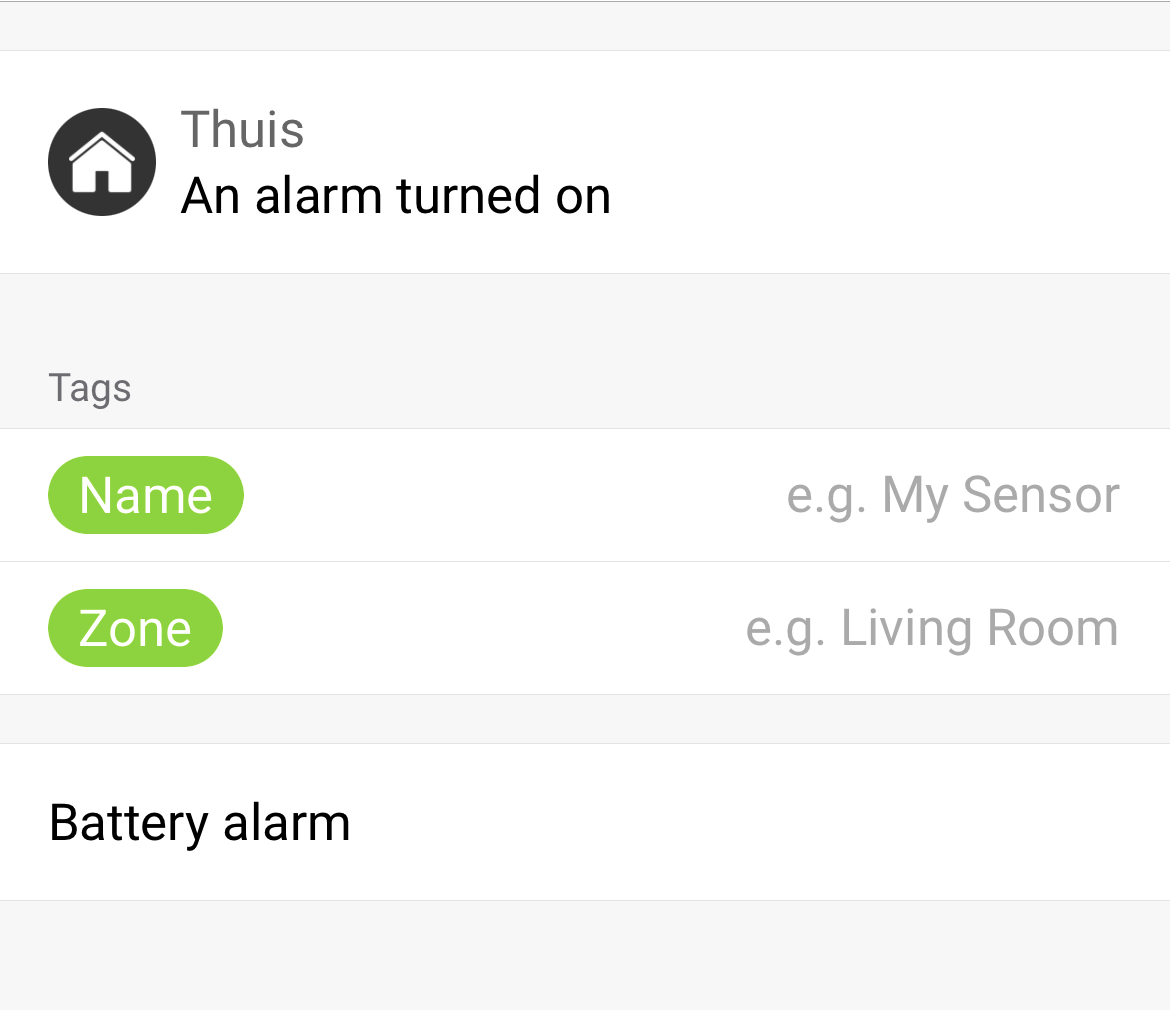This screenshot has height=1010, width=1170.
Task: Open the Battery alarm selector
Action: point(585,822)
